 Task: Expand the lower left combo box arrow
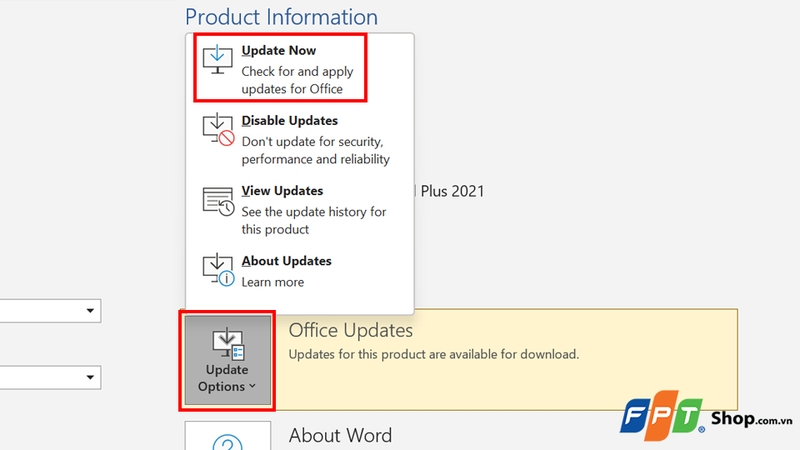pyautogui.click(x=90, y=378)
